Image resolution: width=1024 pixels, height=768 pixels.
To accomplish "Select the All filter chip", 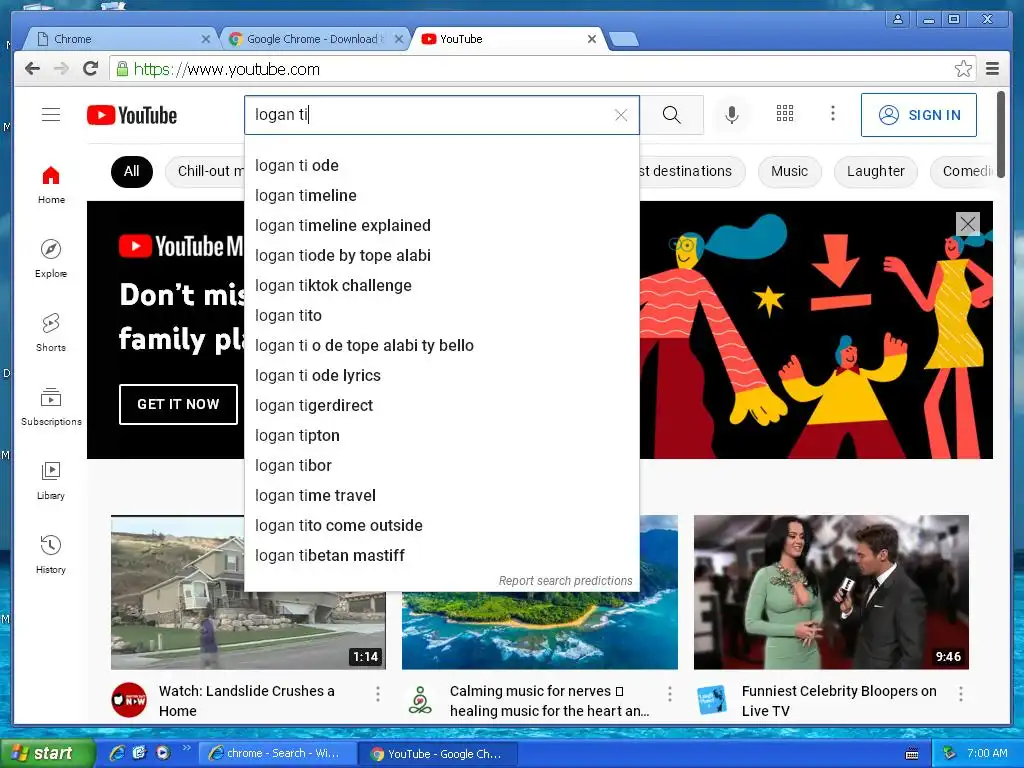I will (132, 172).
